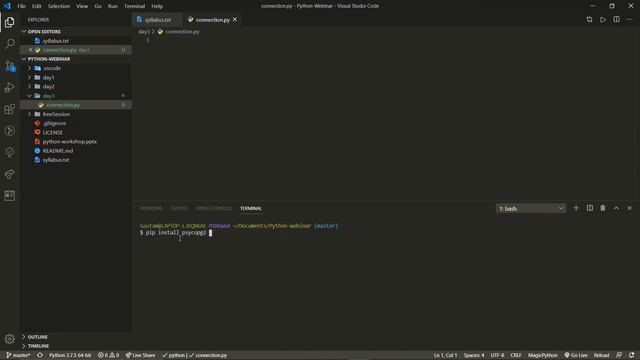The height and width of the screenshot is (360, 640).
Task: Kill terminal with trash icon
Action: (603, 208)
